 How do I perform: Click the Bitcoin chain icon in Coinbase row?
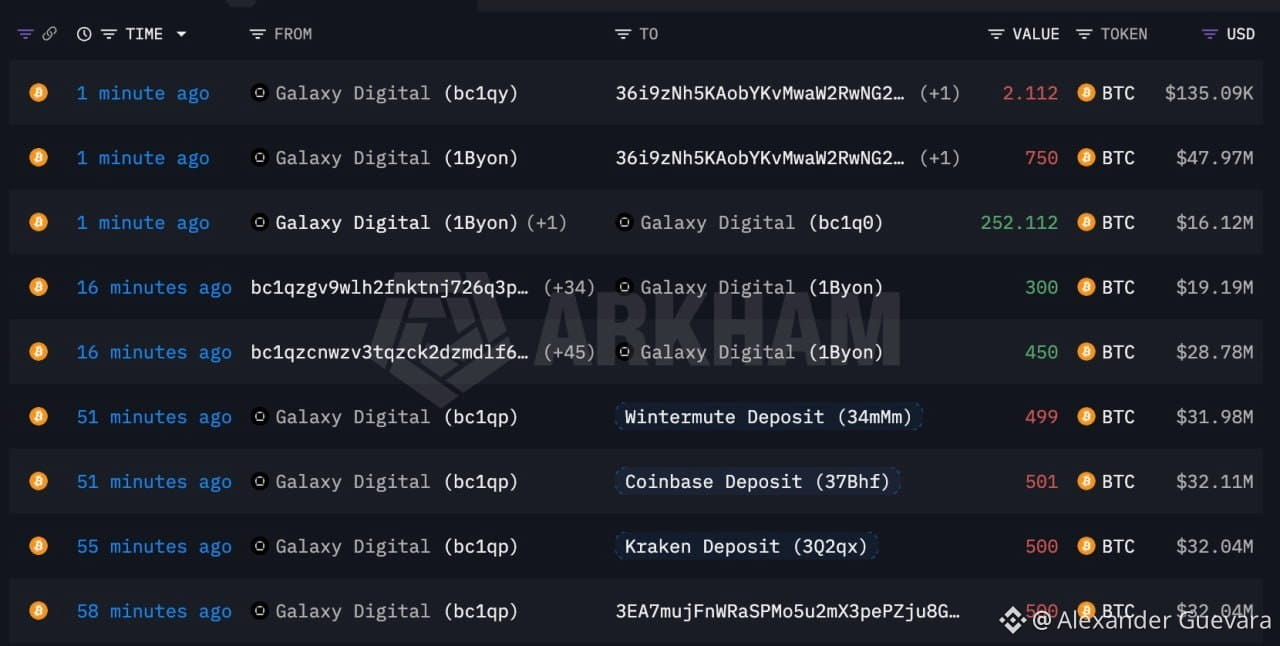coord(38,481)
